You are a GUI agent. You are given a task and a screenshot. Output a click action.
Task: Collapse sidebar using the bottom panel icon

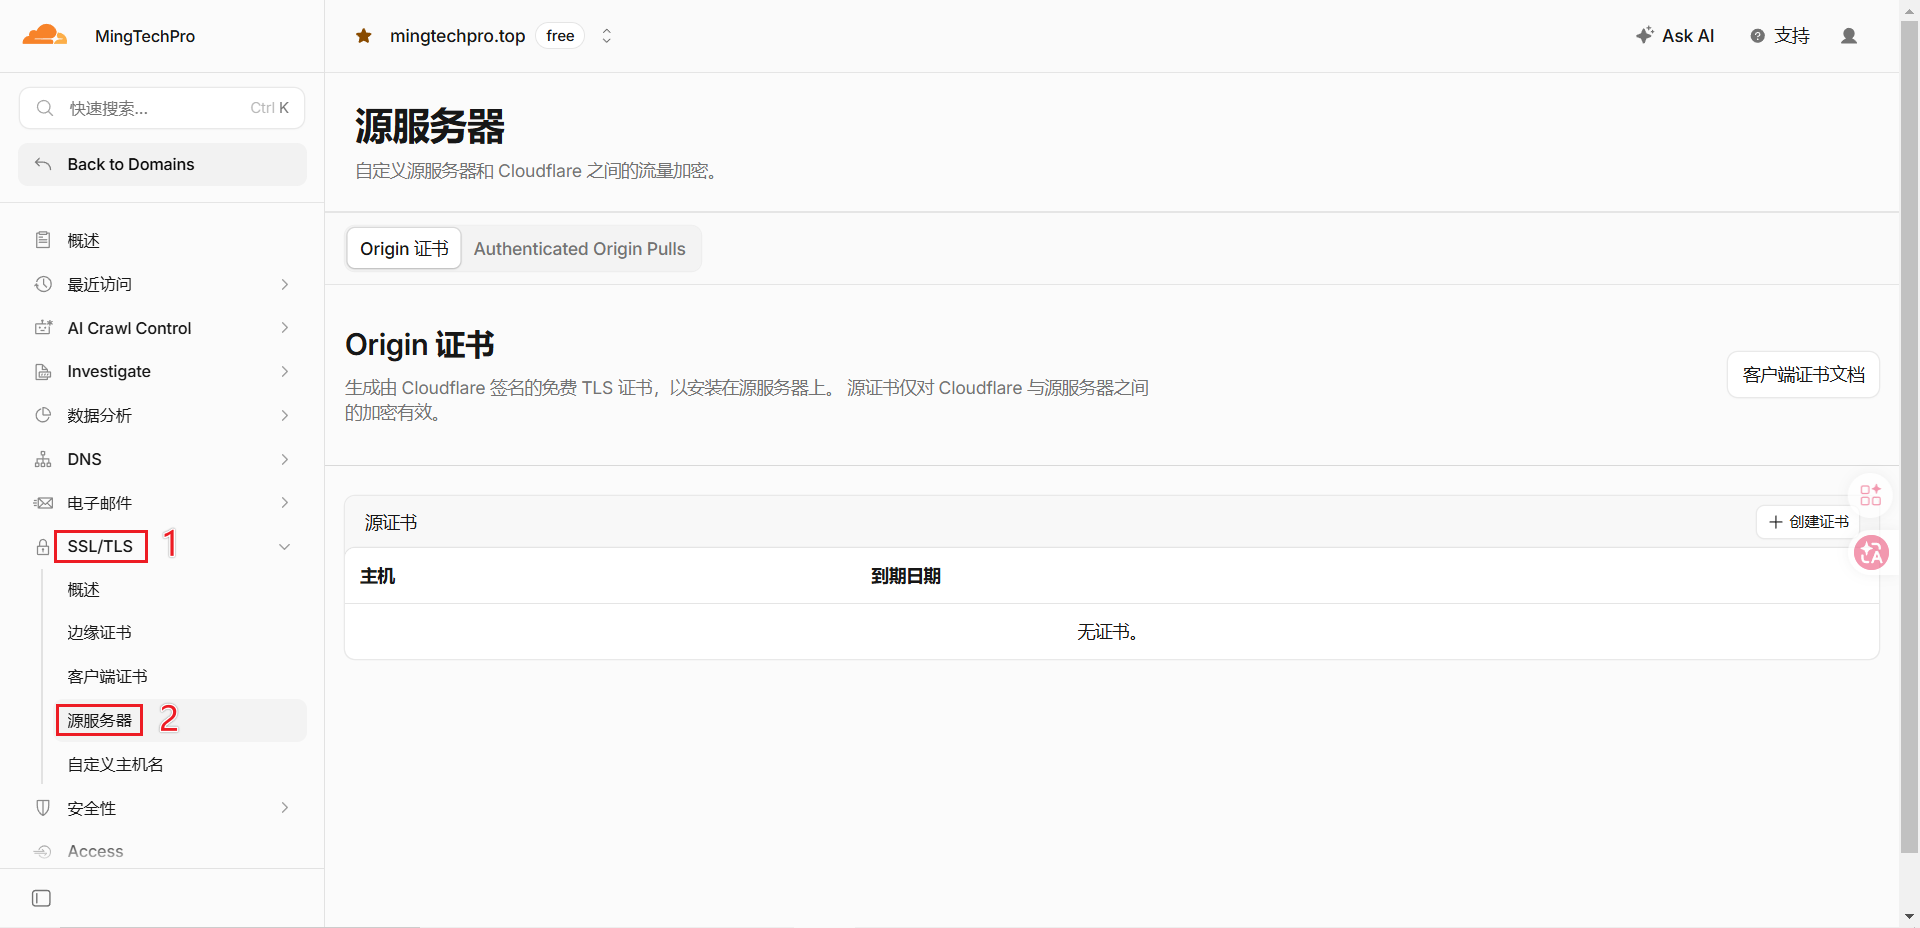[x=41, y=898]
